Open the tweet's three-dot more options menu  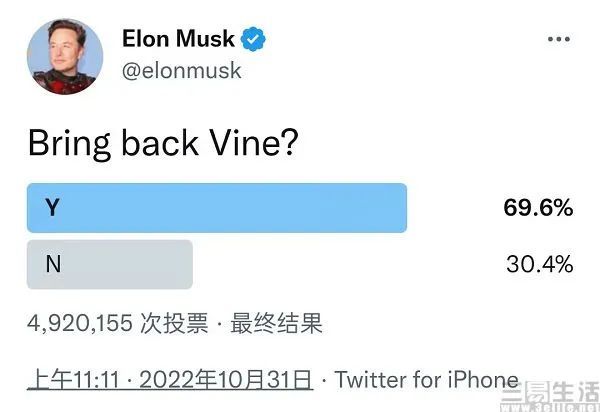pos(559,40)
